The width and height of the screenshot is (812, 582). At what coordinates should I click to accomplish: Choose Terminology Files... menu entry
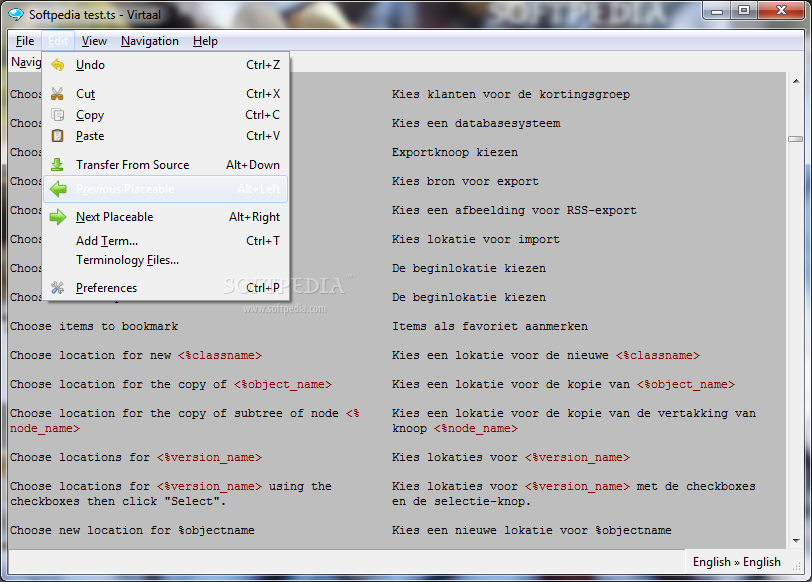click(x=166, y=260)
